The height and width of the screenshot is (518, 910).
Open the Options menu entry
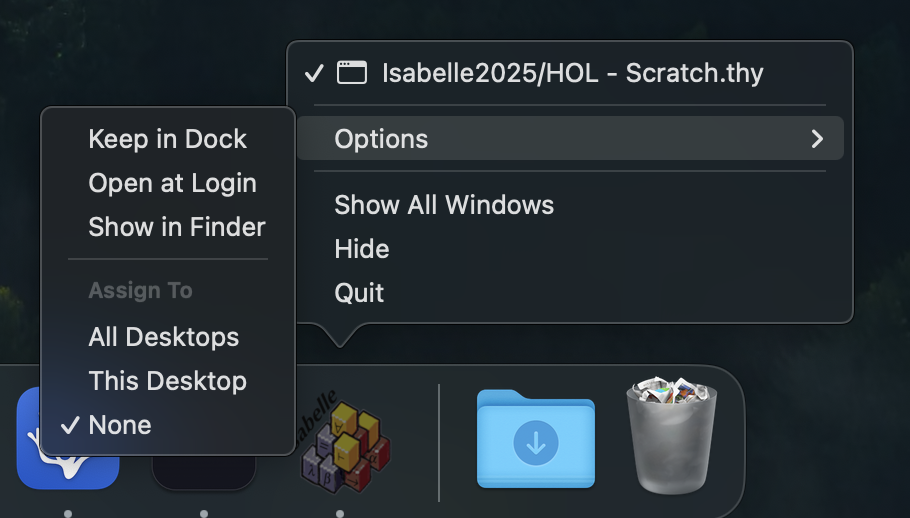[381, 139]
